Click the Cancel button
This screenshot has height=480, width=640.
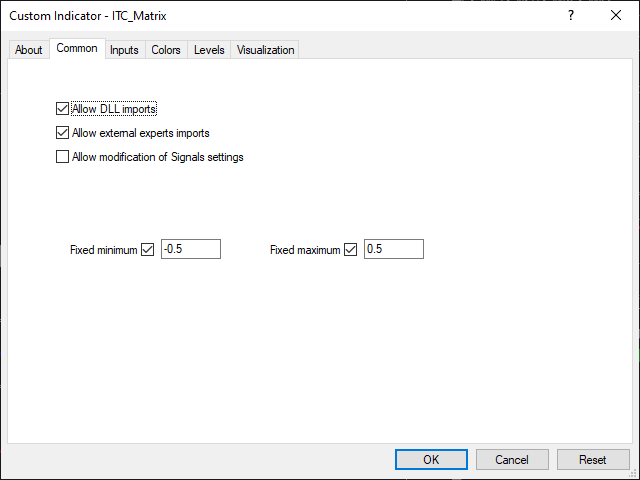pyautogui.click(x=511, y=460)
